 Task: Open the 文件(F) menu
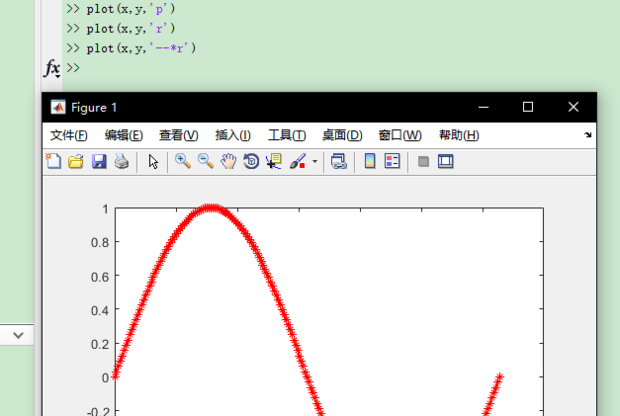pyautogui.click(x=69, y=135)
